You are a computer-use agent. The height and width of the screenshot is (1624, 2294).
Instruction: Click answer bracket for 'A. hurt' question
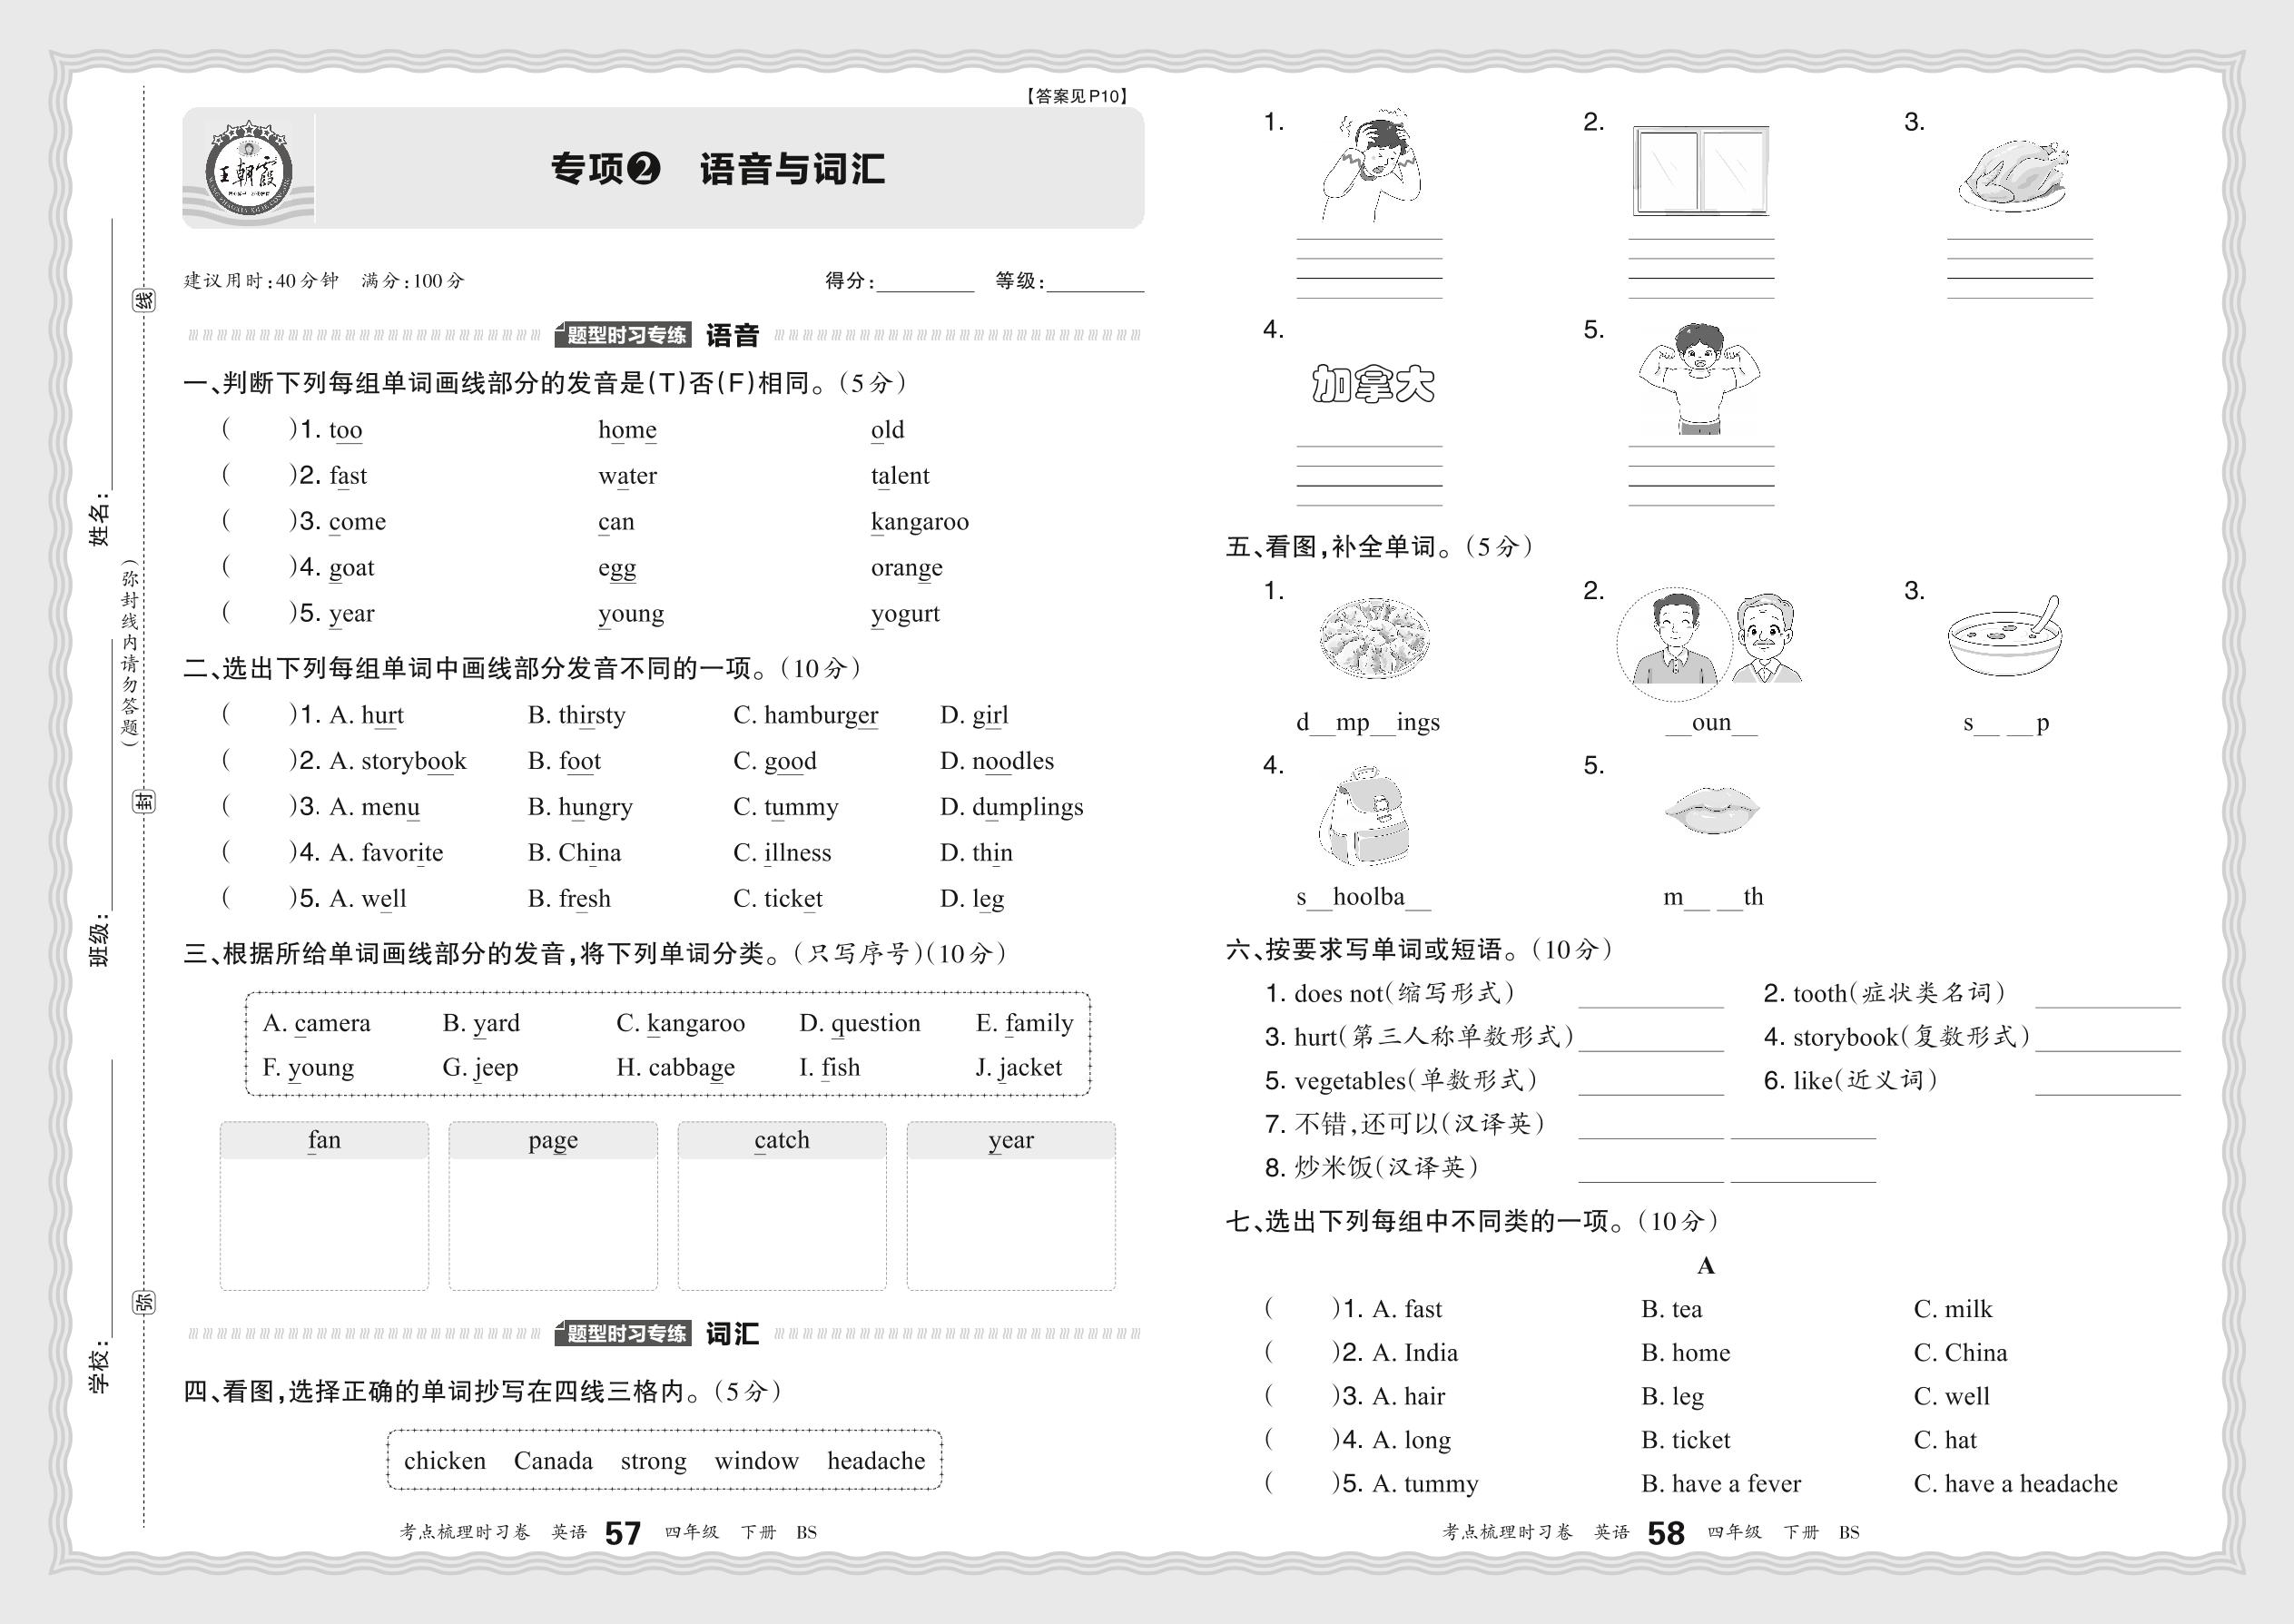coord(260,715)
